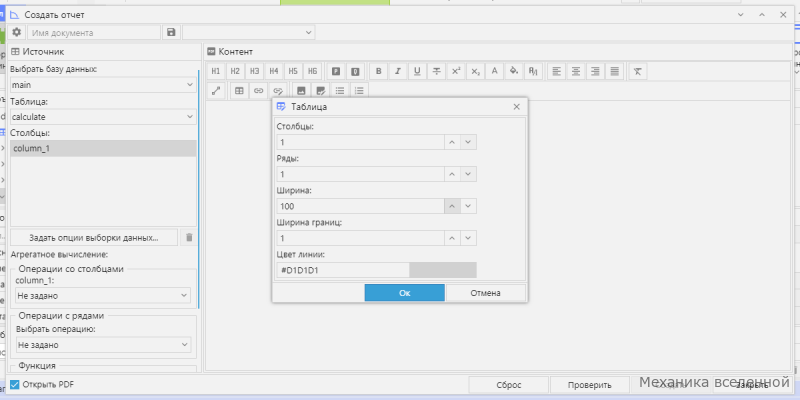The image size is (800, 400).
Task: Apply H3 heading style
Action: click(x=255, y=71)
